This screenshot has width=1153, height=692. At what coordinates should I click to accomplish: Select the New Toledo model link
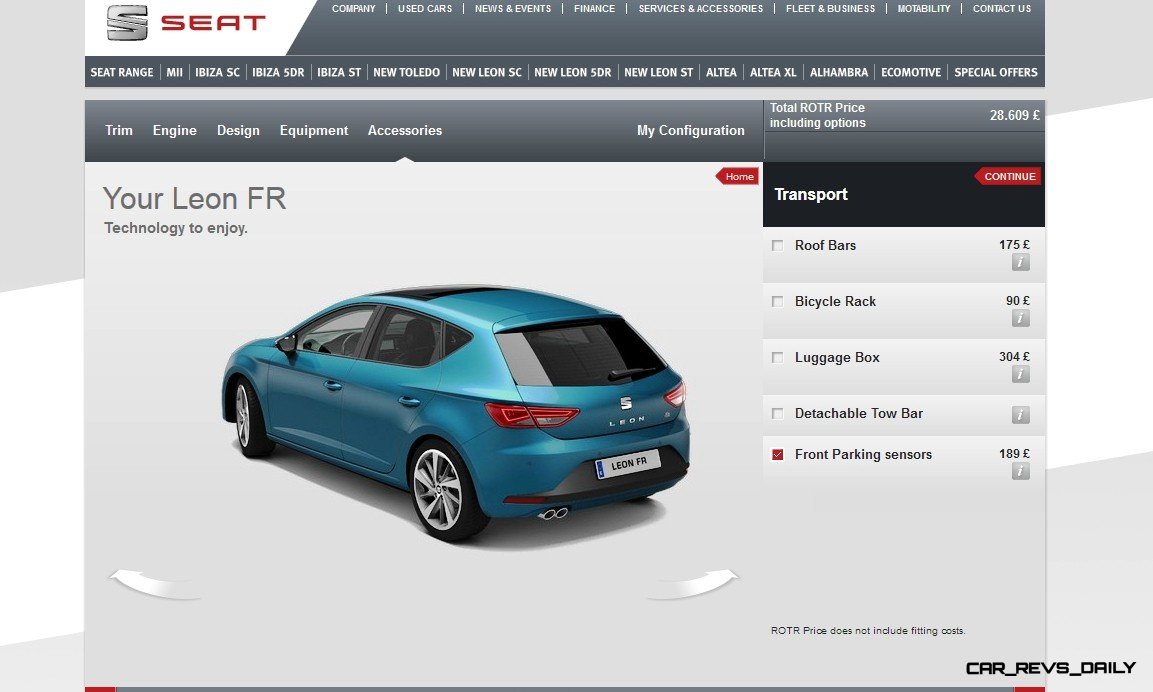[x=406, y=72]
